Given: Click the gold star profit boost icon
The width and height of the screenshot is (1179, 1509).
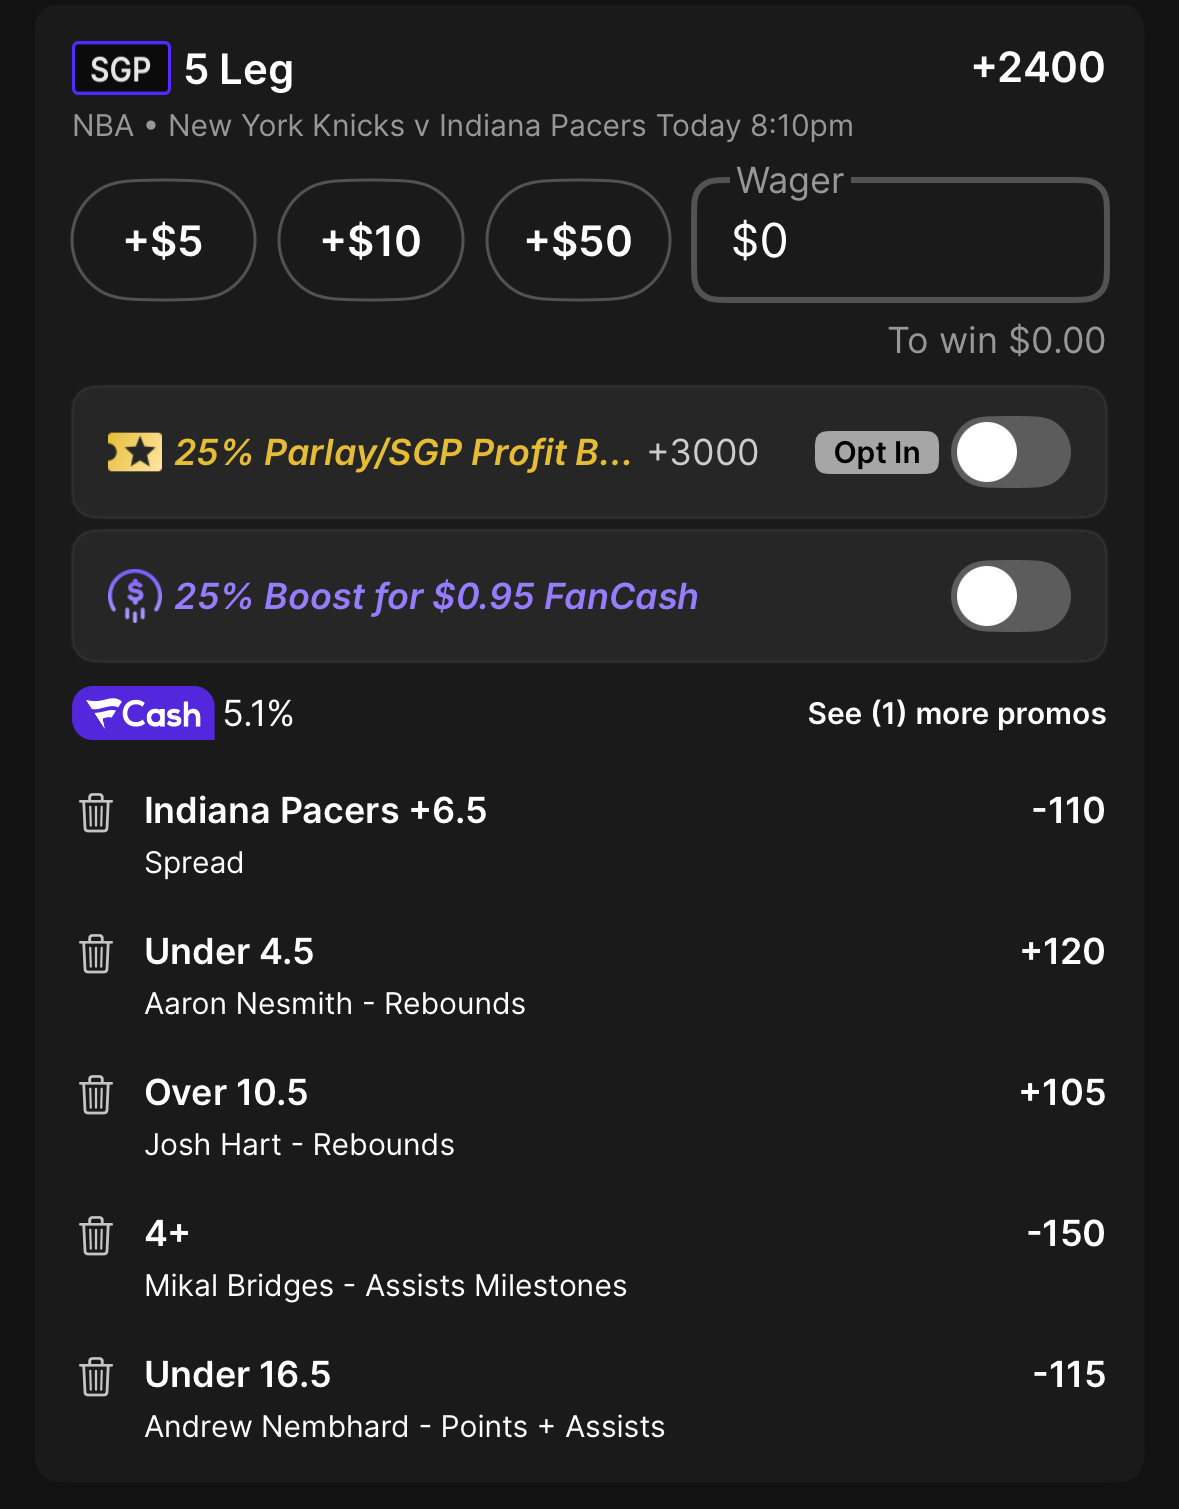Looking at the screenshot, I should coord(135,453).
